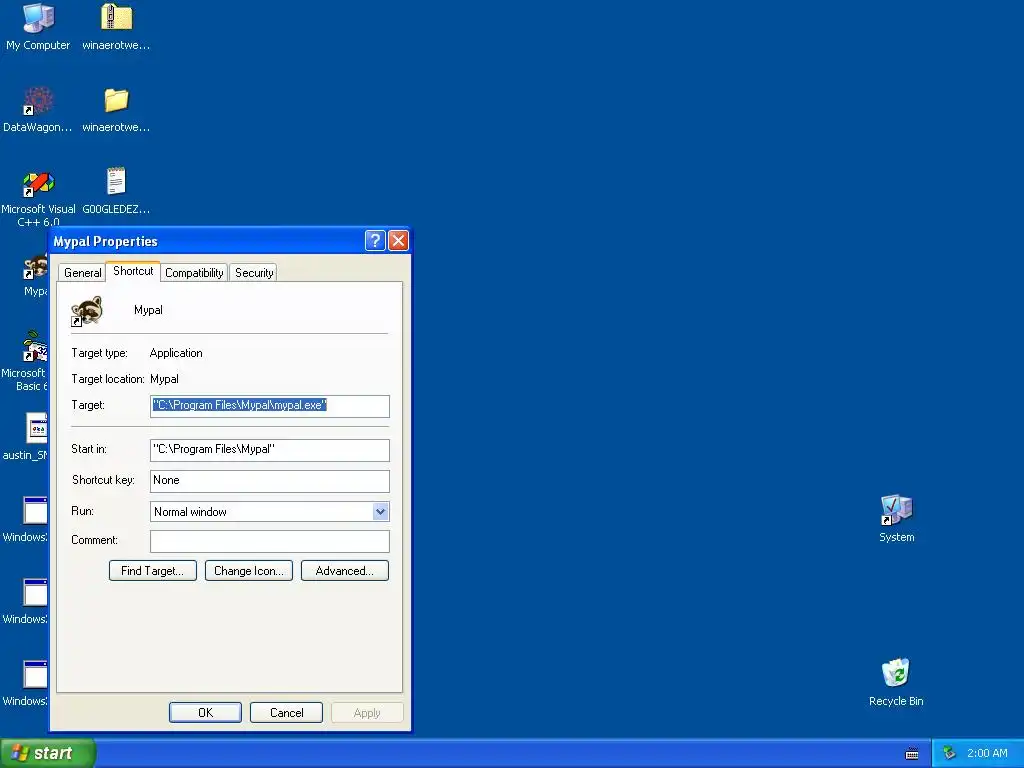
Task: Click the on-screen keyboard tray icon
Action: [912, 754]
